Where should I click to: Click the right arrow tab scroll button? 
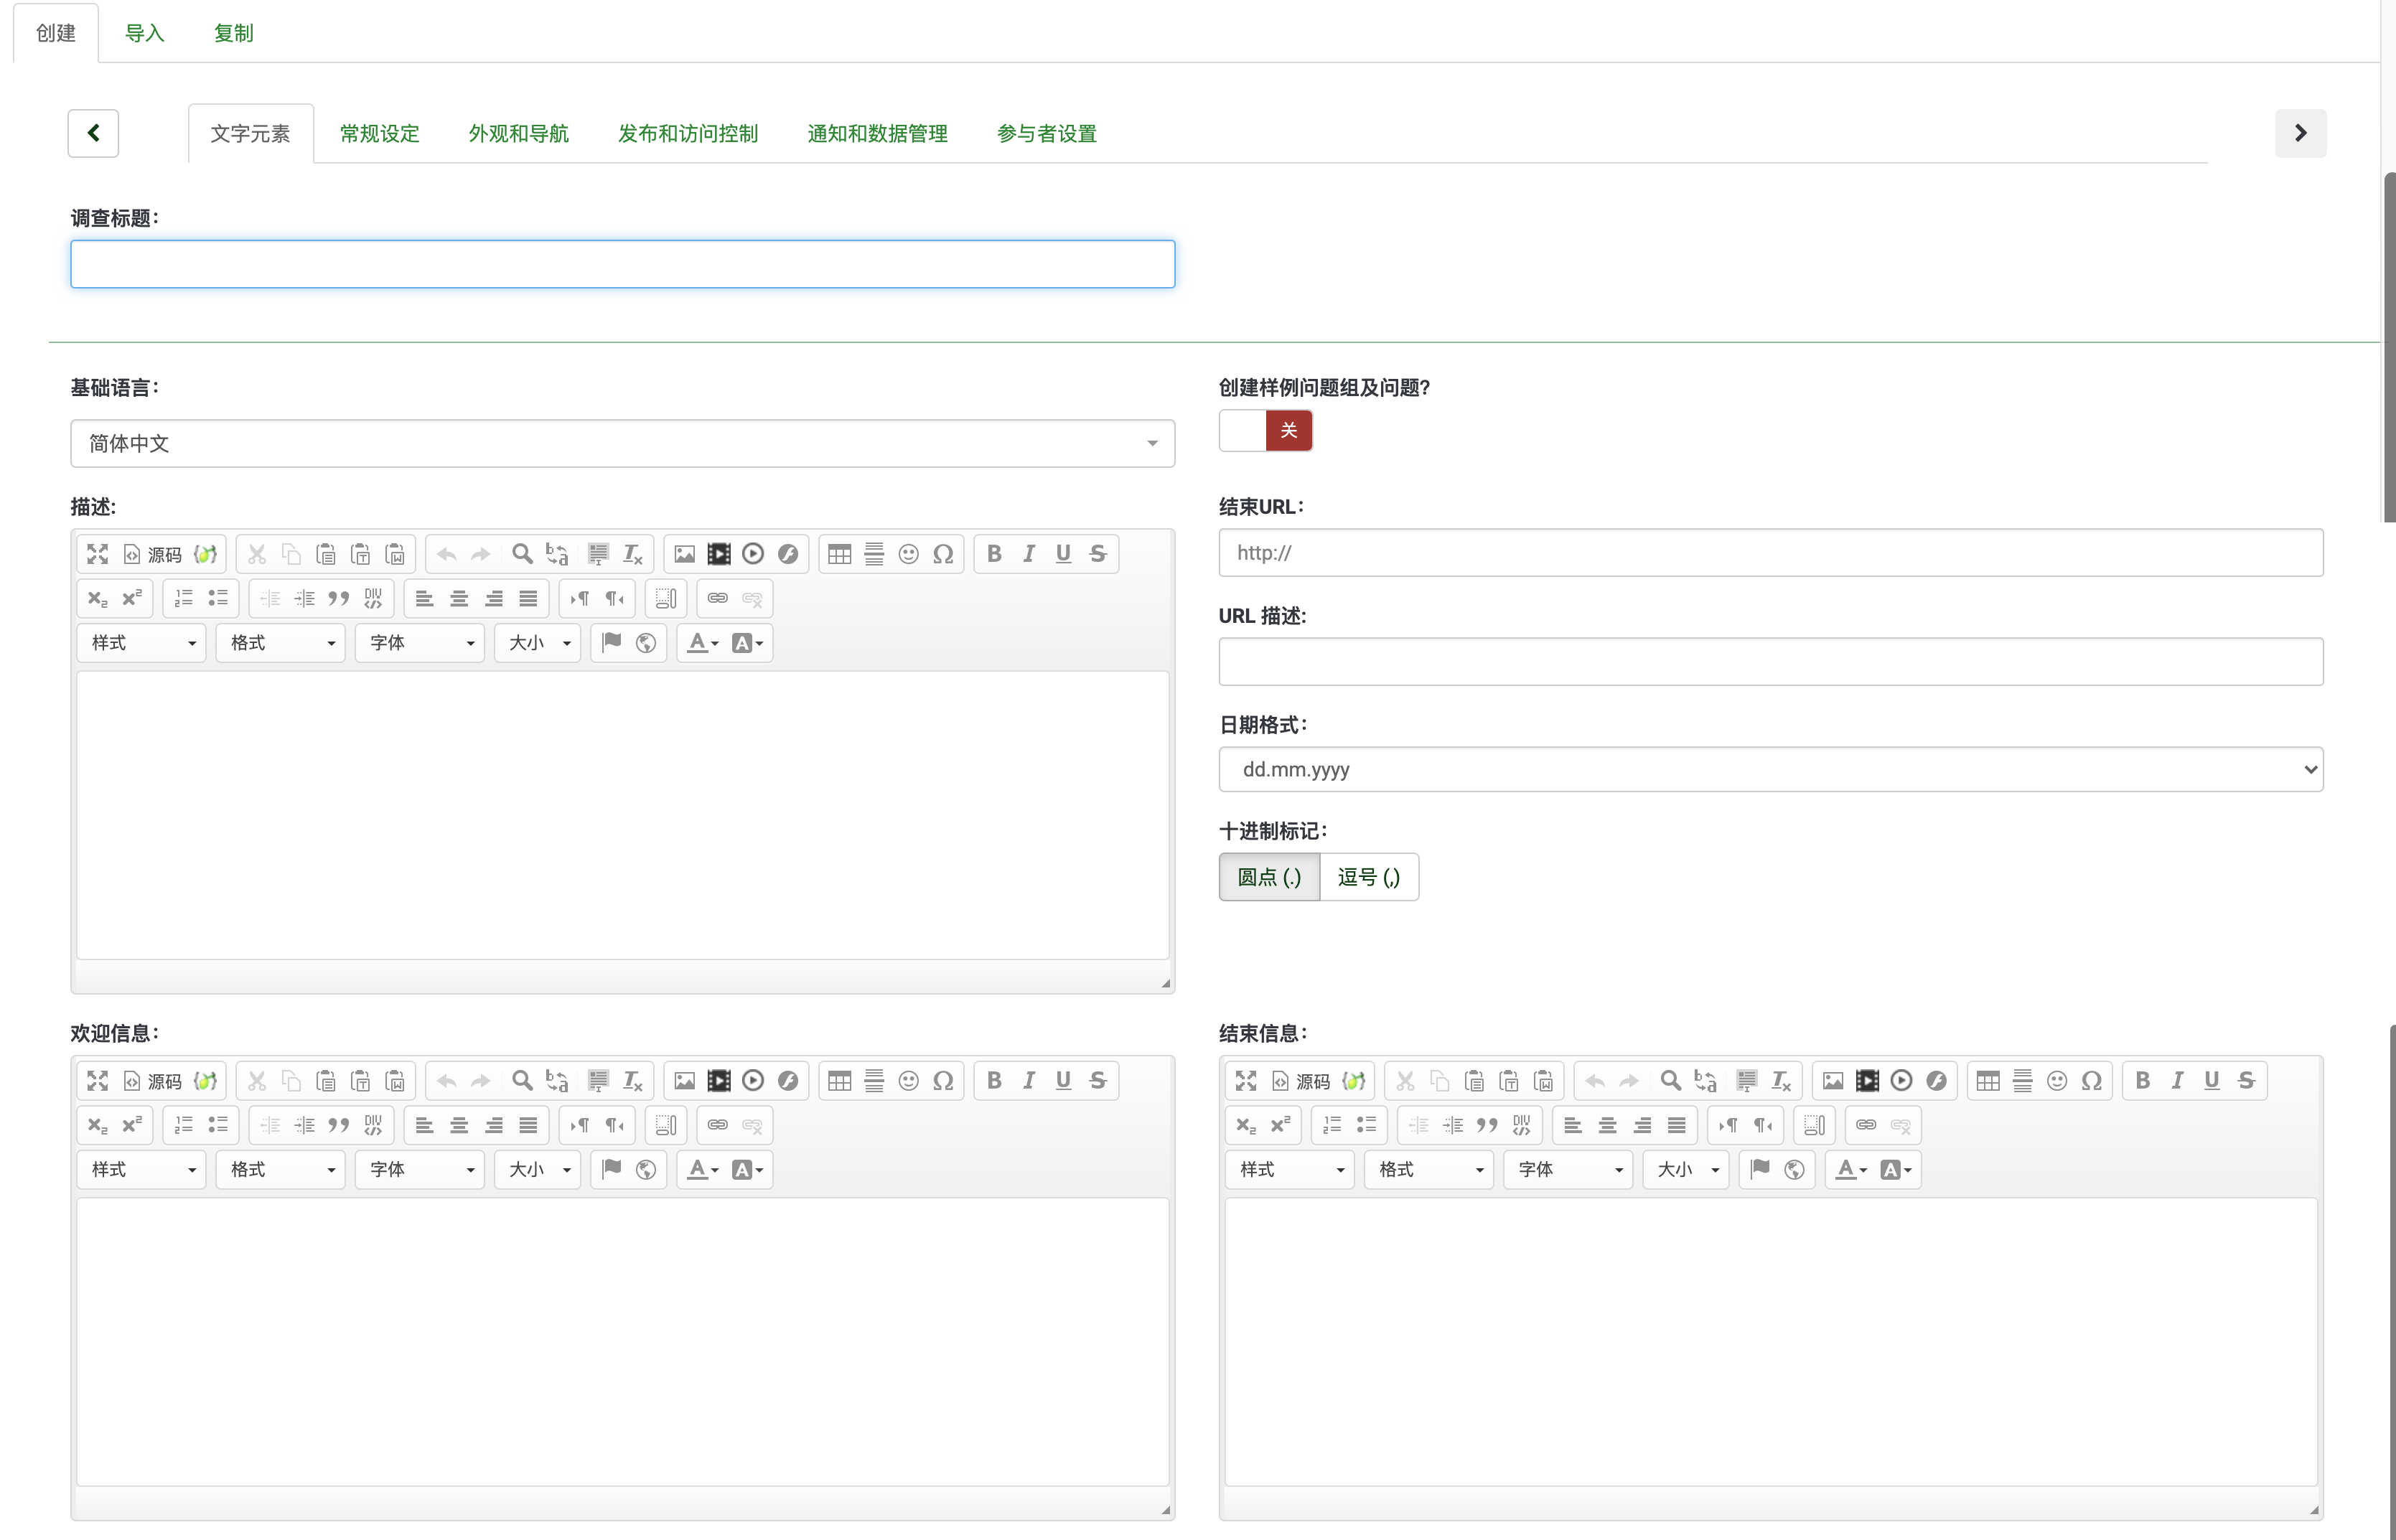tap(2300, 133)
